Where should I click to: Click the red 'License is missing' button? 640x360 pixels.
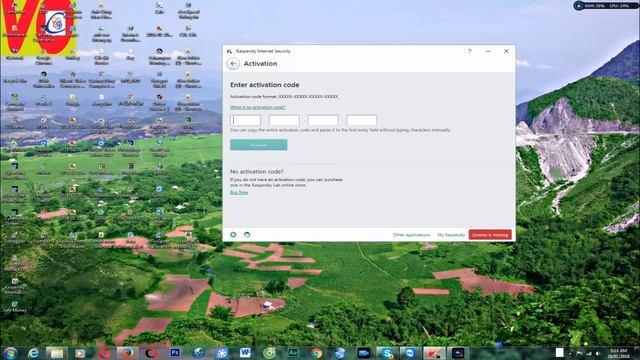pos(490,235)
